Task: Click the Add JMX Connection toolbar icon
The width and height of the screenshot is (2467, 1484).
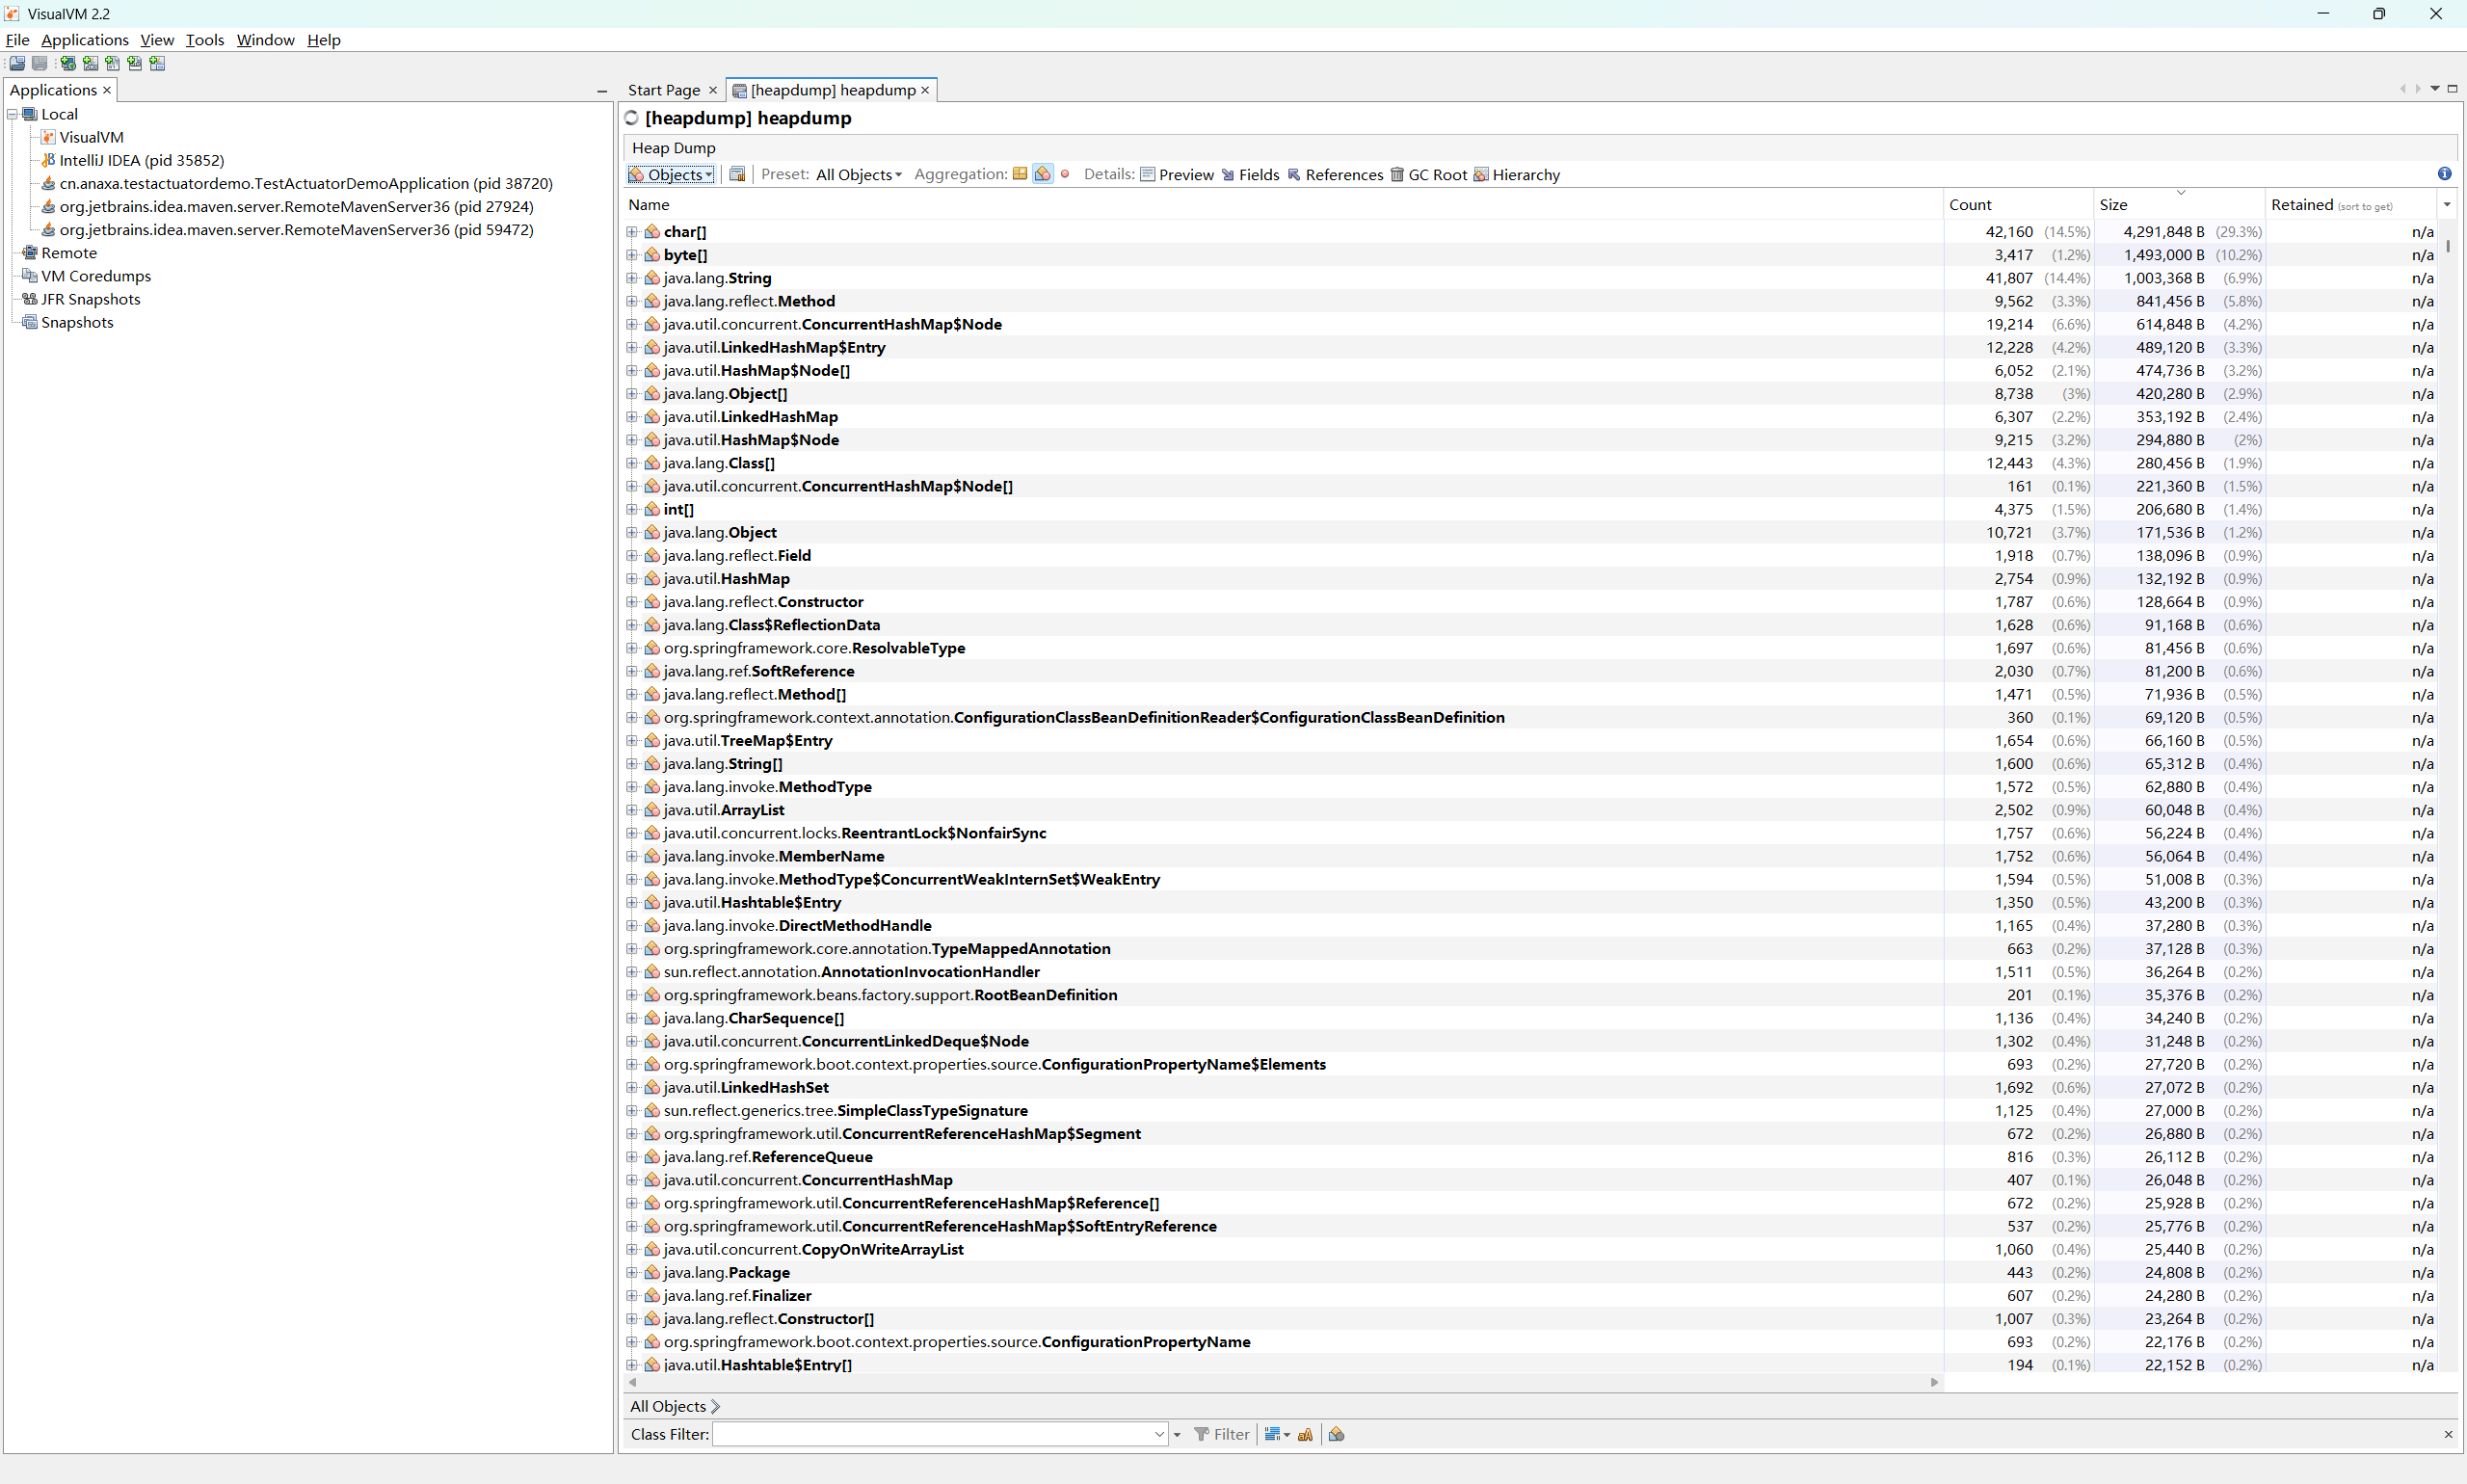Action: point(90,63)
